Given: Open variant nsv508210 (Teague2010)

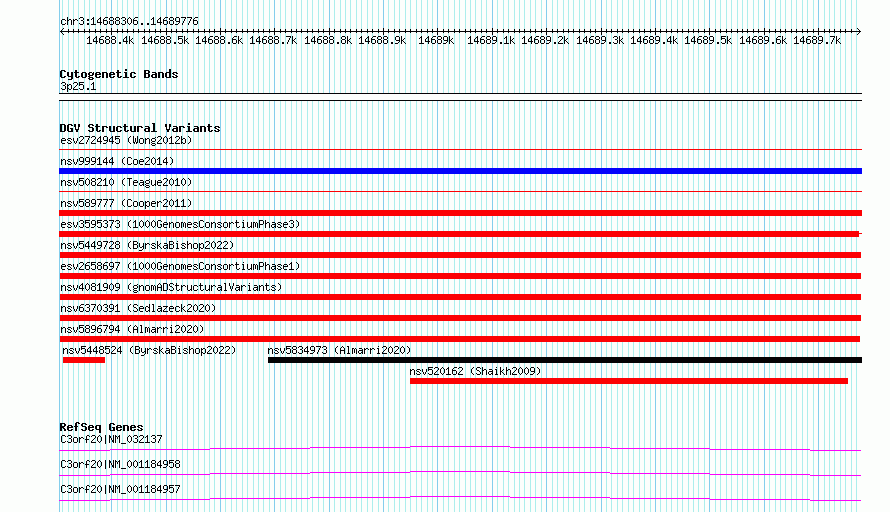Looking at the screenshot, I should point(126,182).
